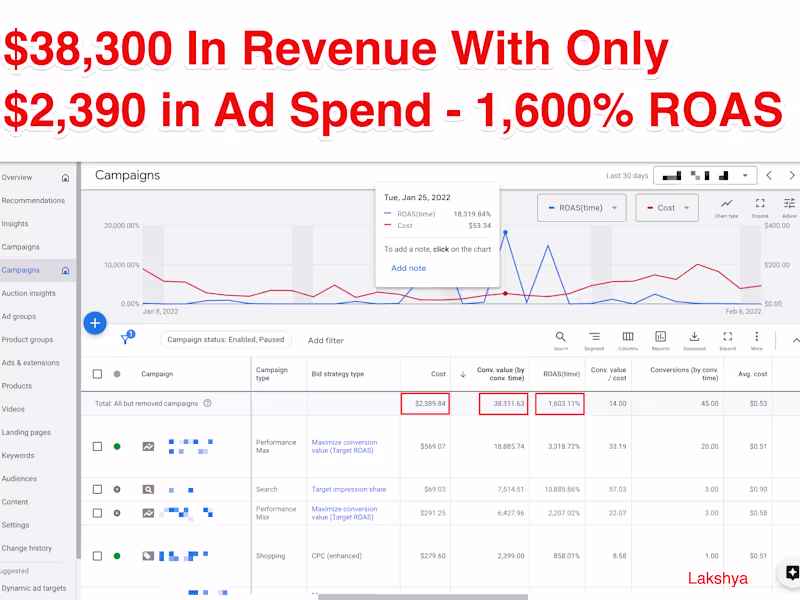
Task: Open the Reports icon
Action: (x=661, y=337)
